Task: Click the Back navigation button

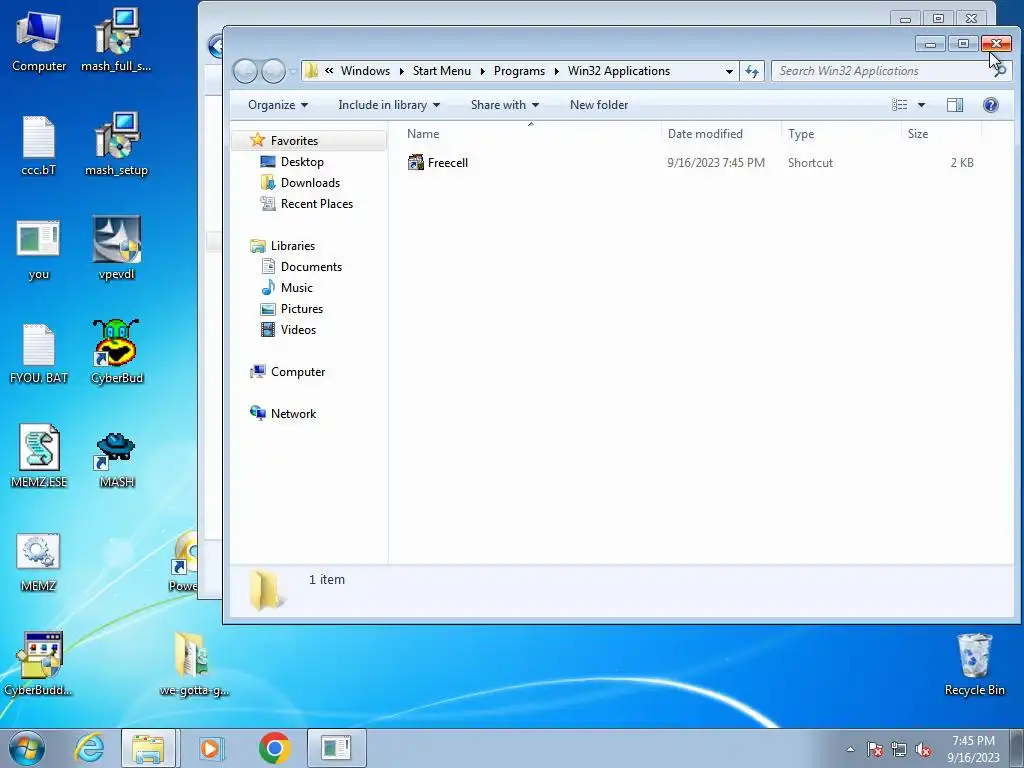Action: [246, 71]
